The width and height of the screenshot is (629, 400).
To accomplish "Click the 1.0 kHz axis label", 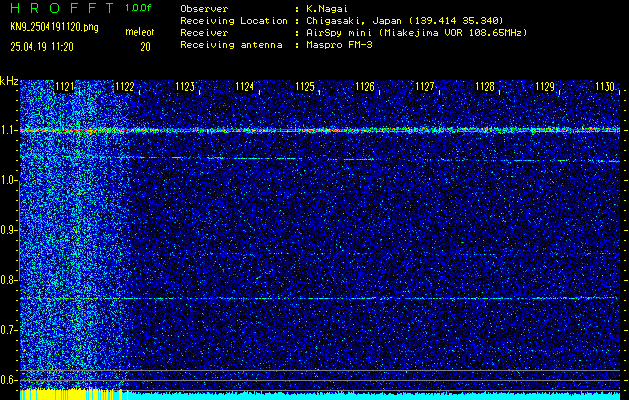I will (x=8, y=180).
